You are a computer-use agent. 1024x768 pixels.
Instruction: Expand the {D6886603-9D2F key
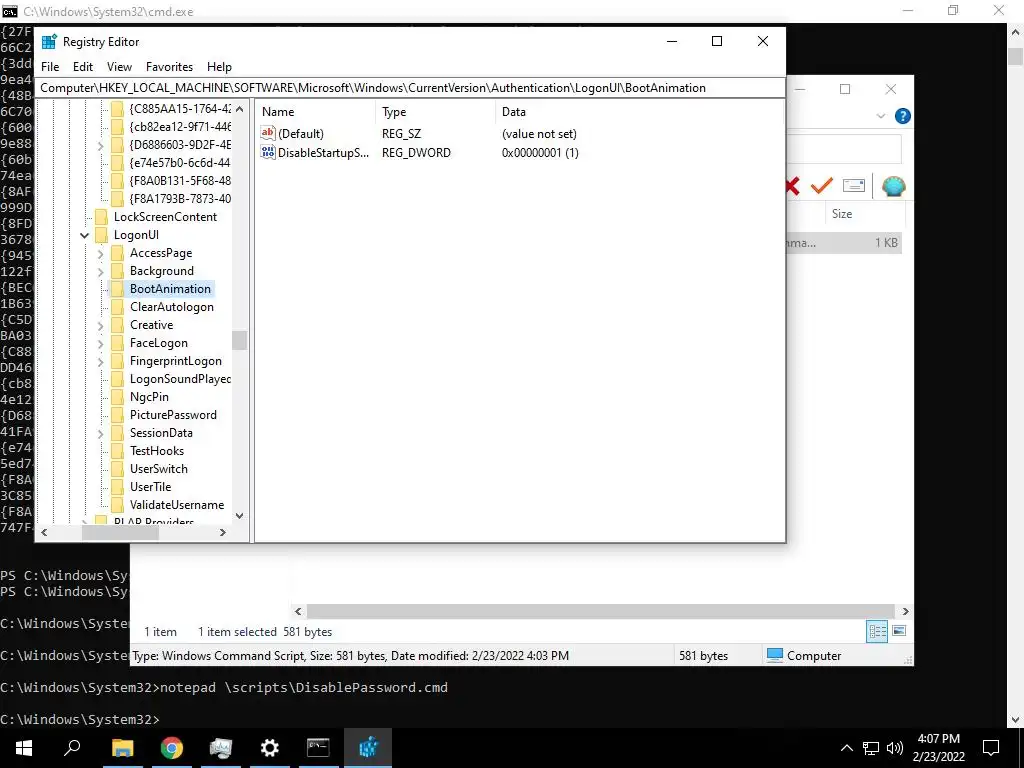(100, 145)
